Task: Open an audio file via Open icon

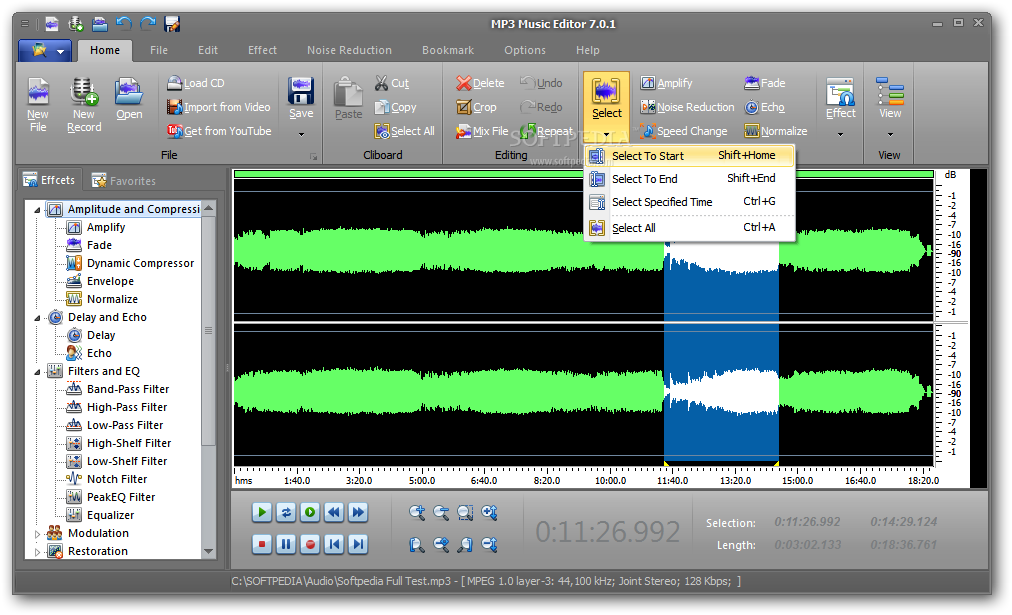Action: point(129,99)
